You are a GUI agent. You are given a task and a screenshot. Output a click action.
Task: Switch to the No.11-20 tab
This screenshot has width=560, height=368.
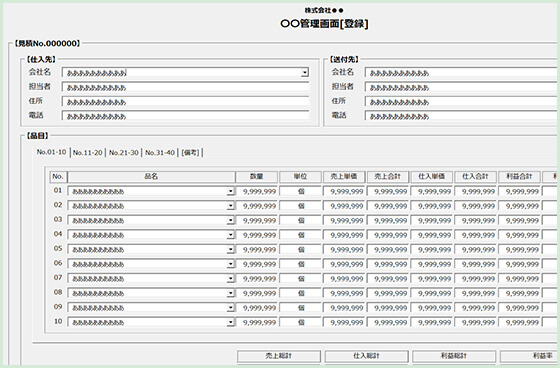tap(88, 153)
